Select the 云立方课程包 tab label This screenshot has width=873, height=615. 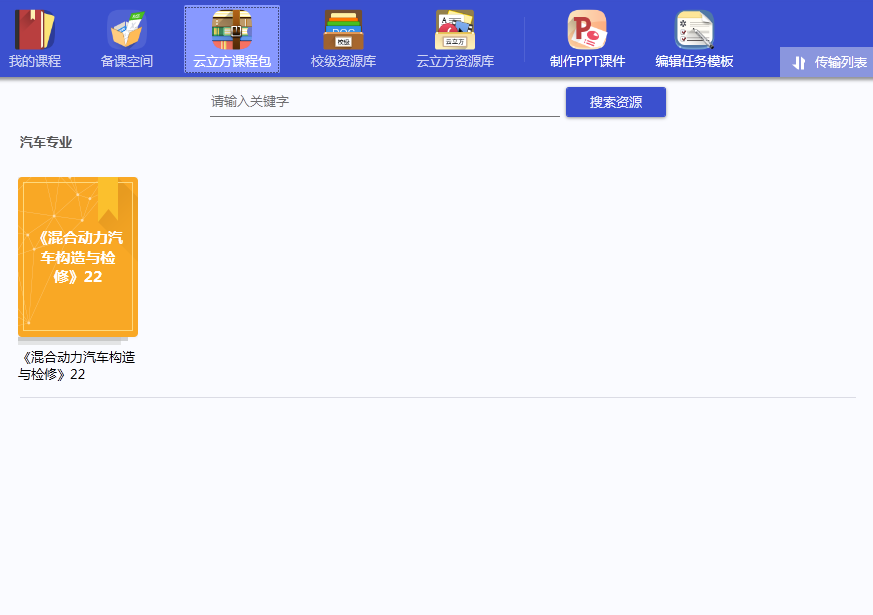[x=231, y=61]
